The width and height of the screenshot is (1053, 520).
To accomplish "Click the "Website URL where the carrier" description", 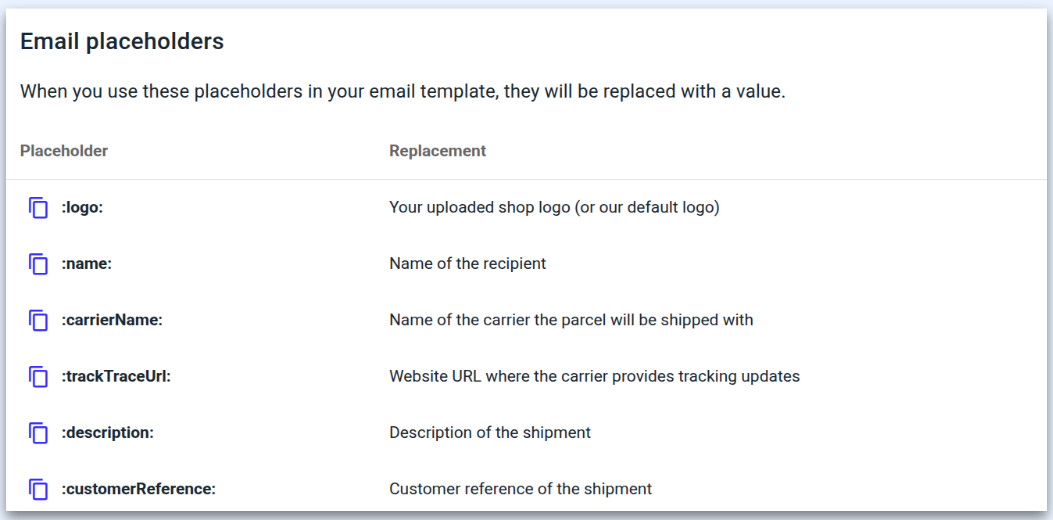I will 594,377.
